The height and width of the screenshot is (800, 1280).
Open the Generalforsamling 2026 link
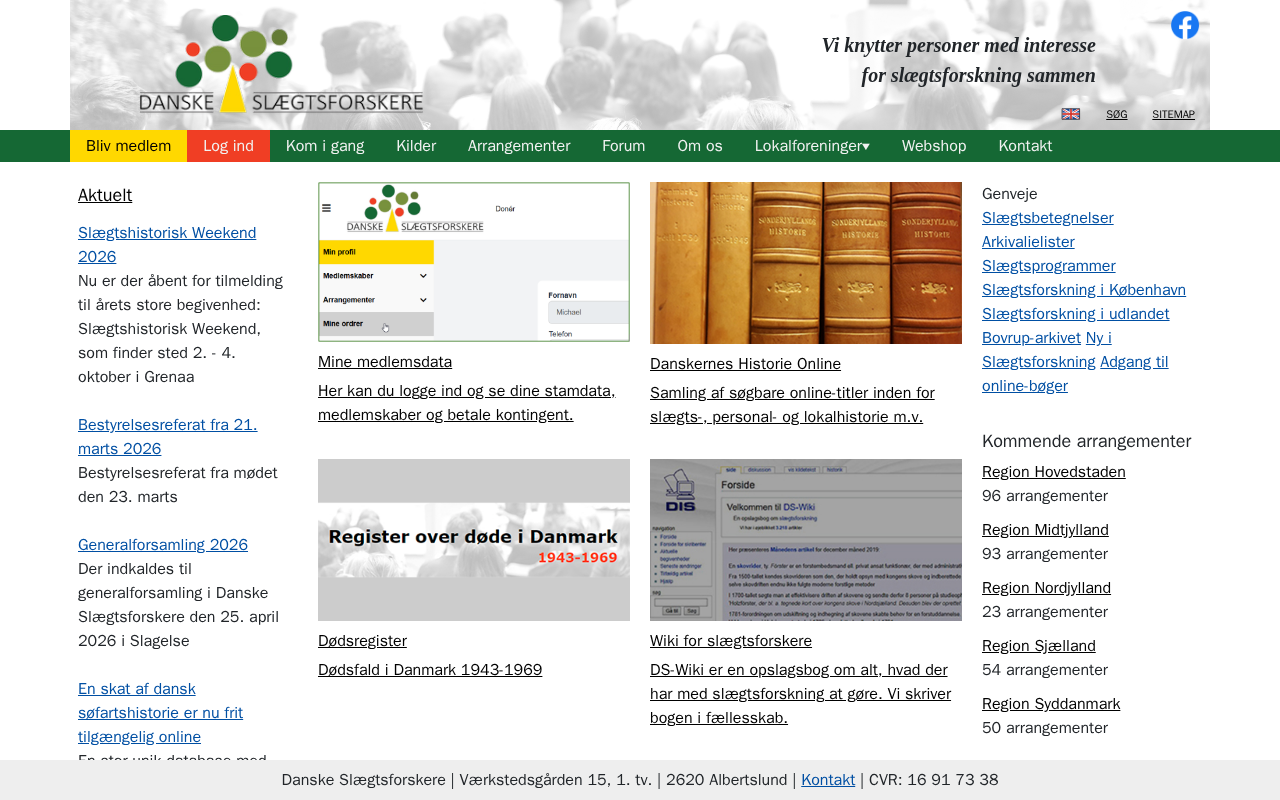click(x=163, y=545)
